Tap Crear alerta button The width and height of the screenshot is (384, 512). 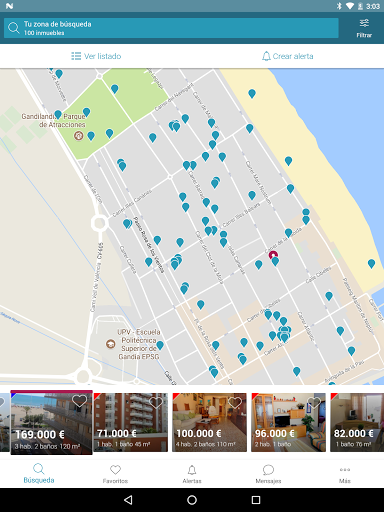click(x=288, y=56)
